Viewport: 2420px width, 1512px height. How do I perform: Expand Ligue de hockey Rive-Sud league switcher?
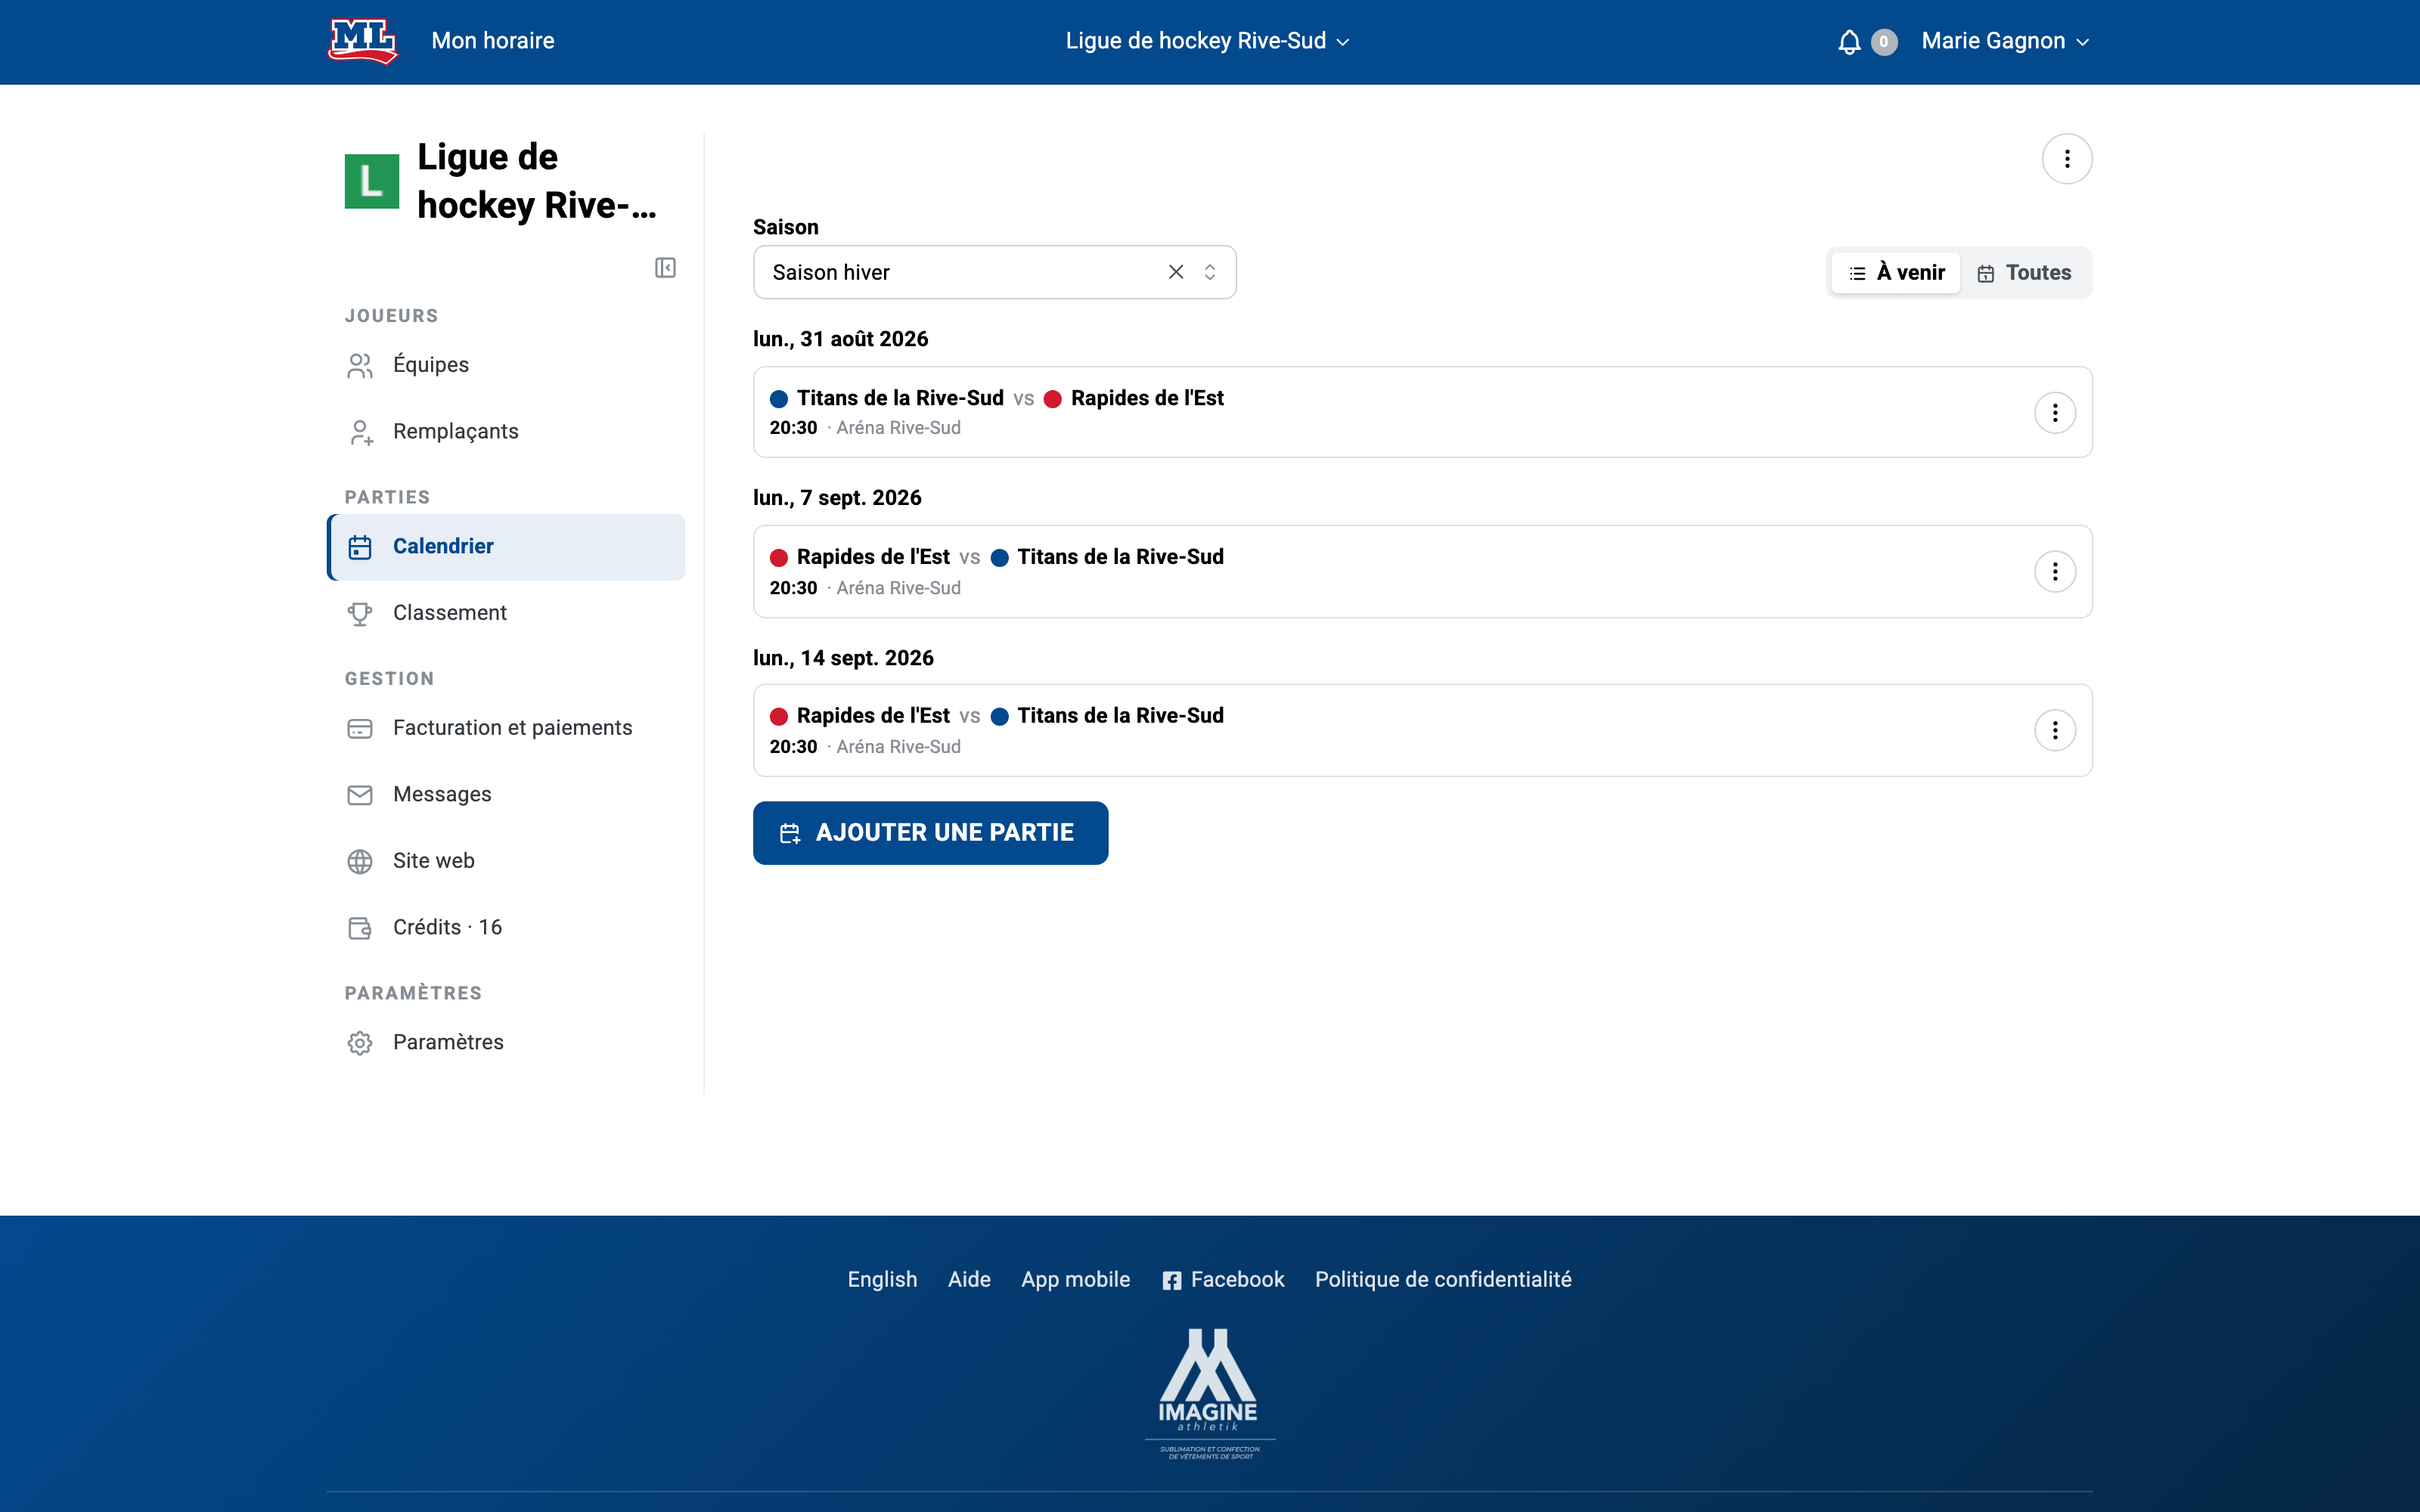[x=1208, y=41]
